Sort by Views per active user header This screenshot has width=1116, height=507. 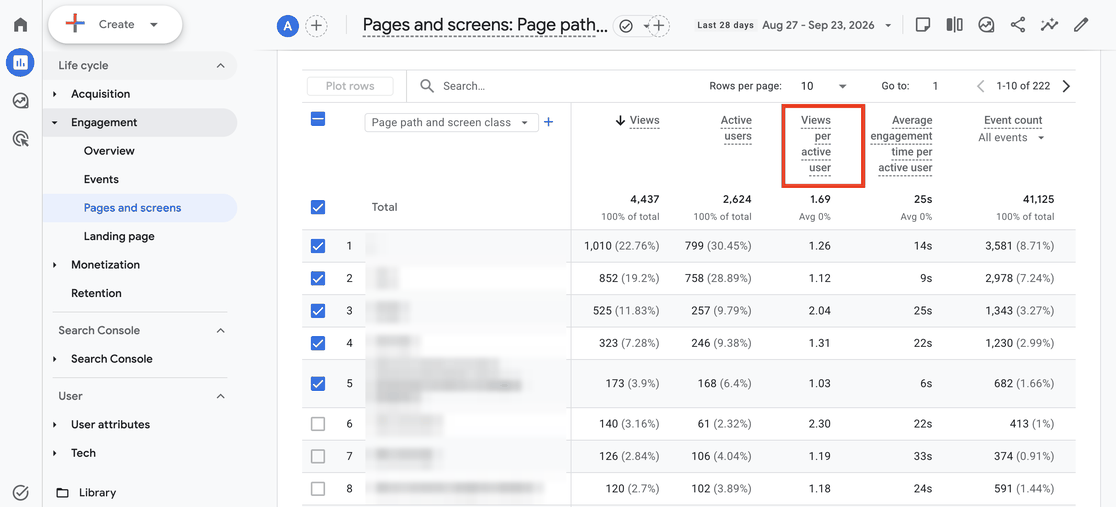click(x=816, y=145)
